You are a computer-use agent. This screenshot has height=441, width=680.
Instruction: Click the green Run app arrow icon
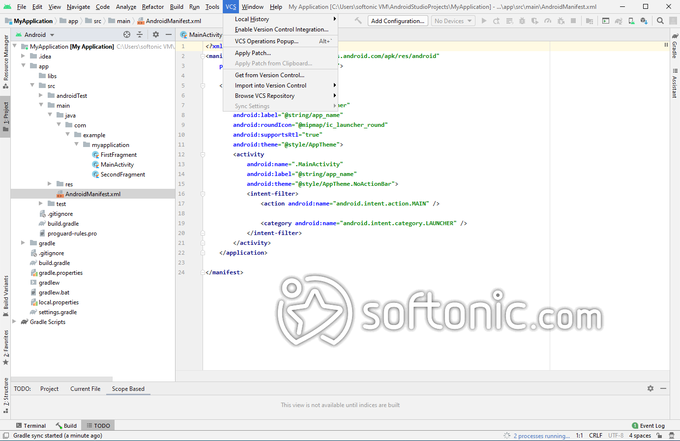coord(484,21)
